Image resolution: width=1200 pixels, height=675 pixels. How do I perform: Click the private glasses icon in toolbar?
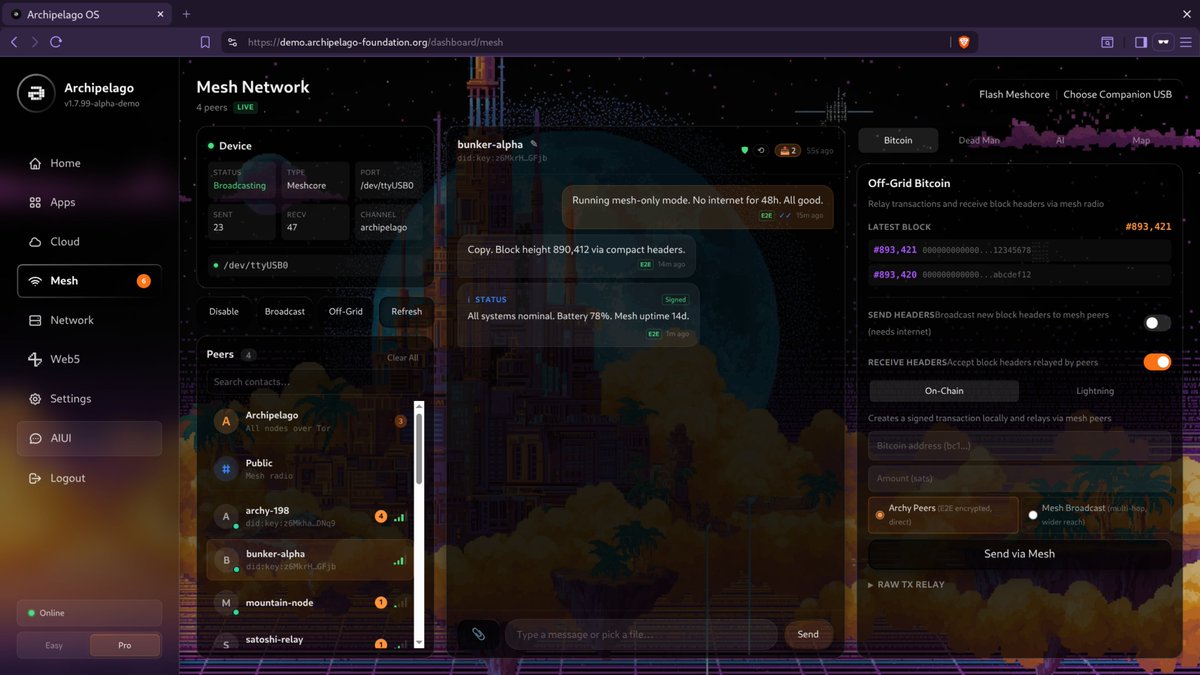(1163, 42)
